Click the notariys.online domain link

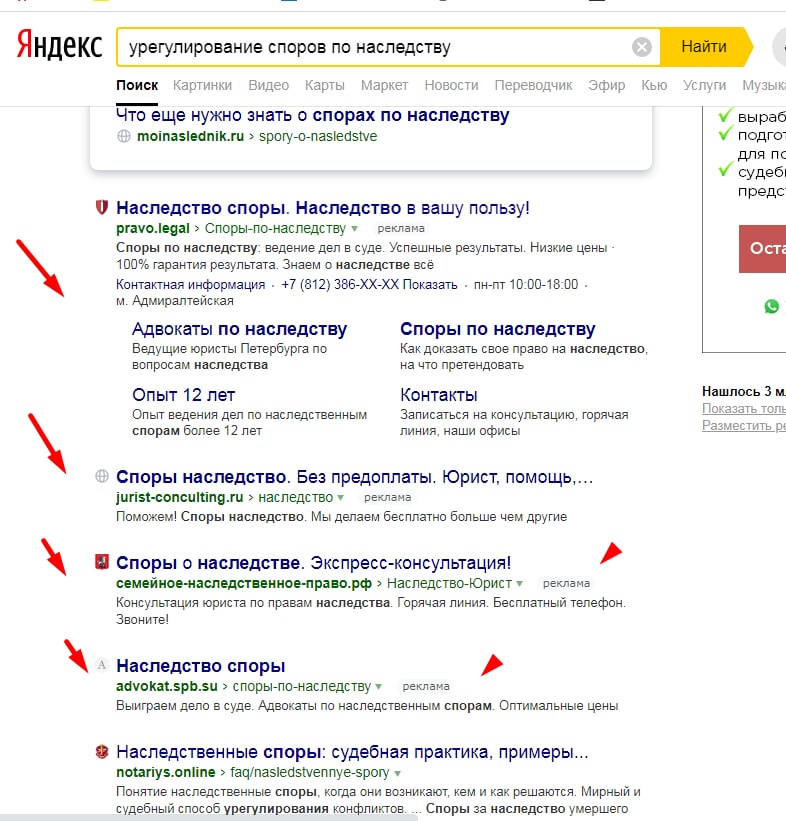[165, 772]
